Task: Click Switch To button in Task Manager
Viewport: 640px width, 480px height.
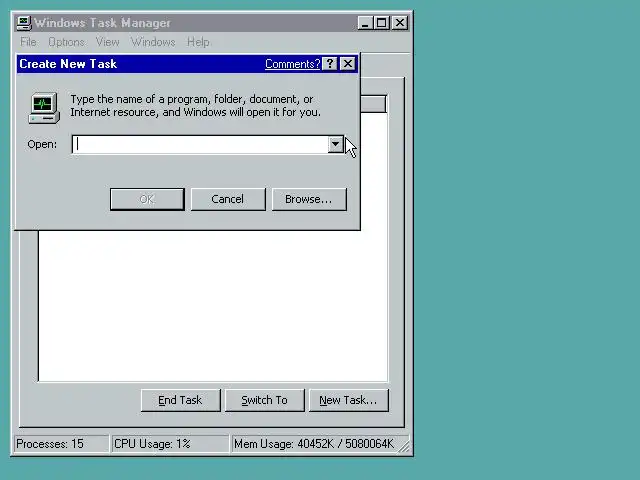Action: 264,400
